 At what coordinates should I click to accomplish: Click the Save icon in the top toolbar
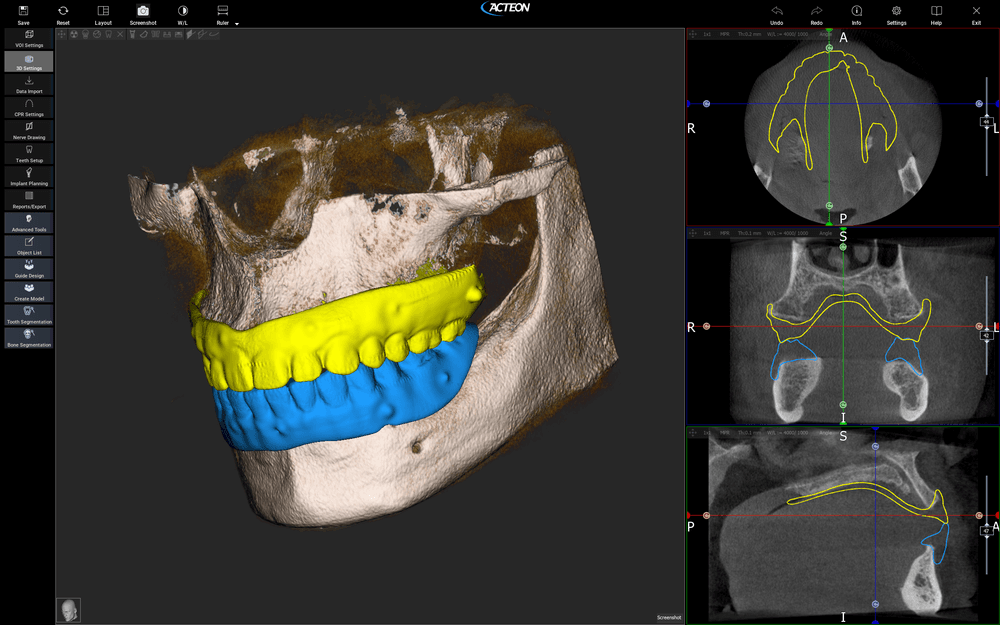click(23, 11)
